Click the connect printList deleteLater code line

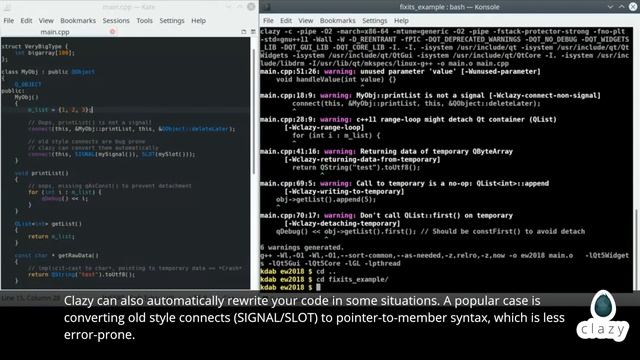coord(131,129)
